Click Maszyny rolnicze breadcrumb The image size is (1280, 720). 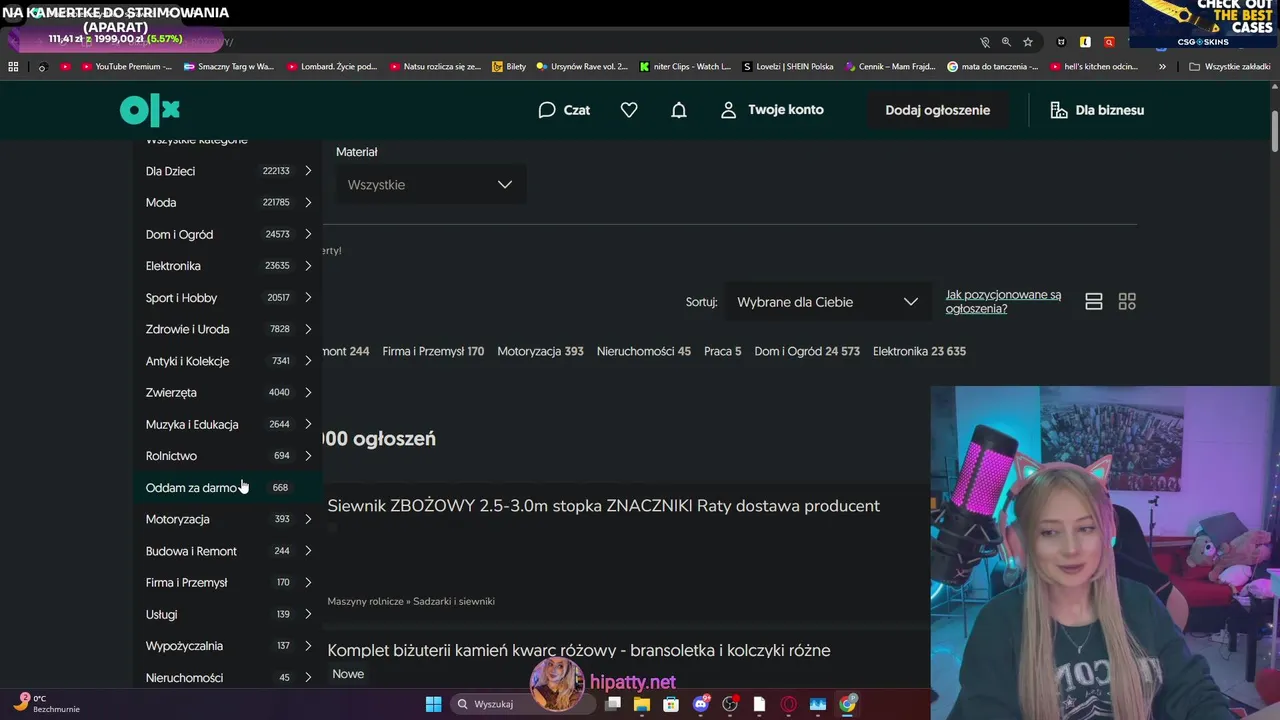pos(365,601)
